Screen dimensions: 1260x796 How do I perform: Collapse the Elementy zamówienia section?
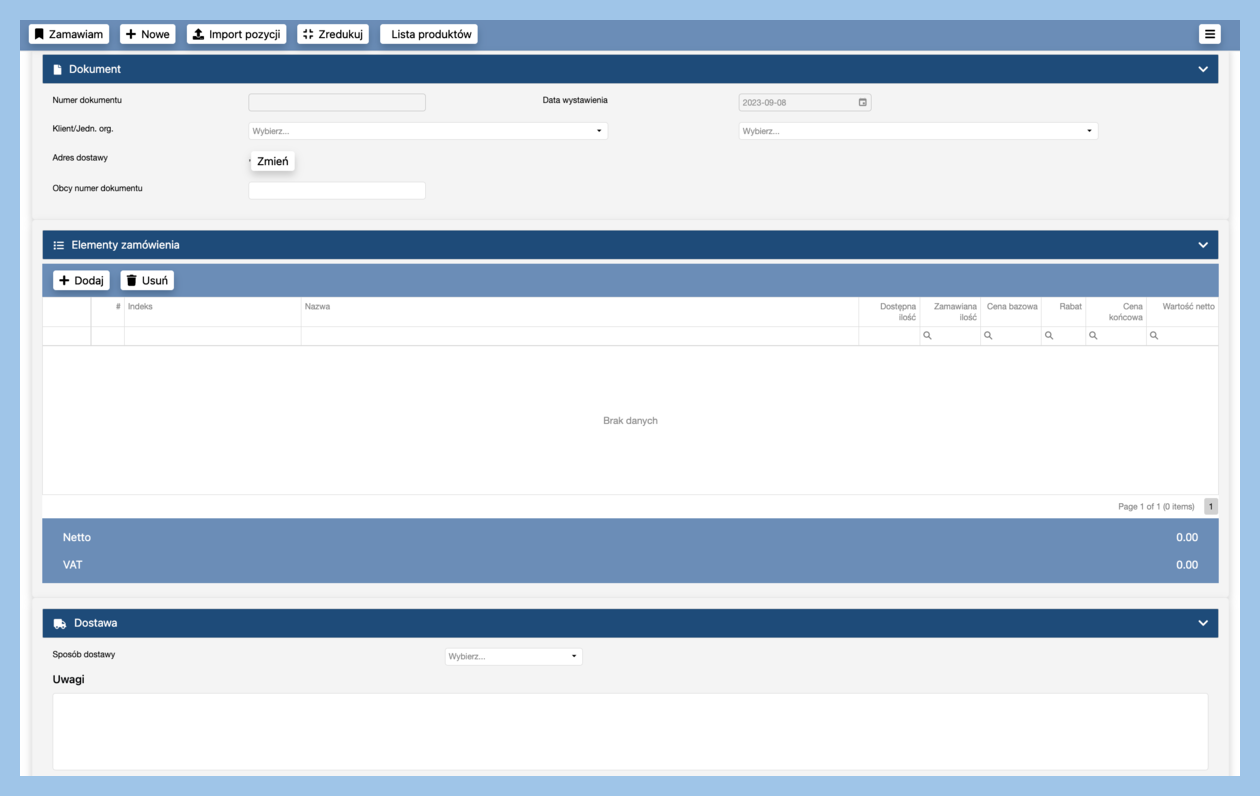coord(1203,245)
